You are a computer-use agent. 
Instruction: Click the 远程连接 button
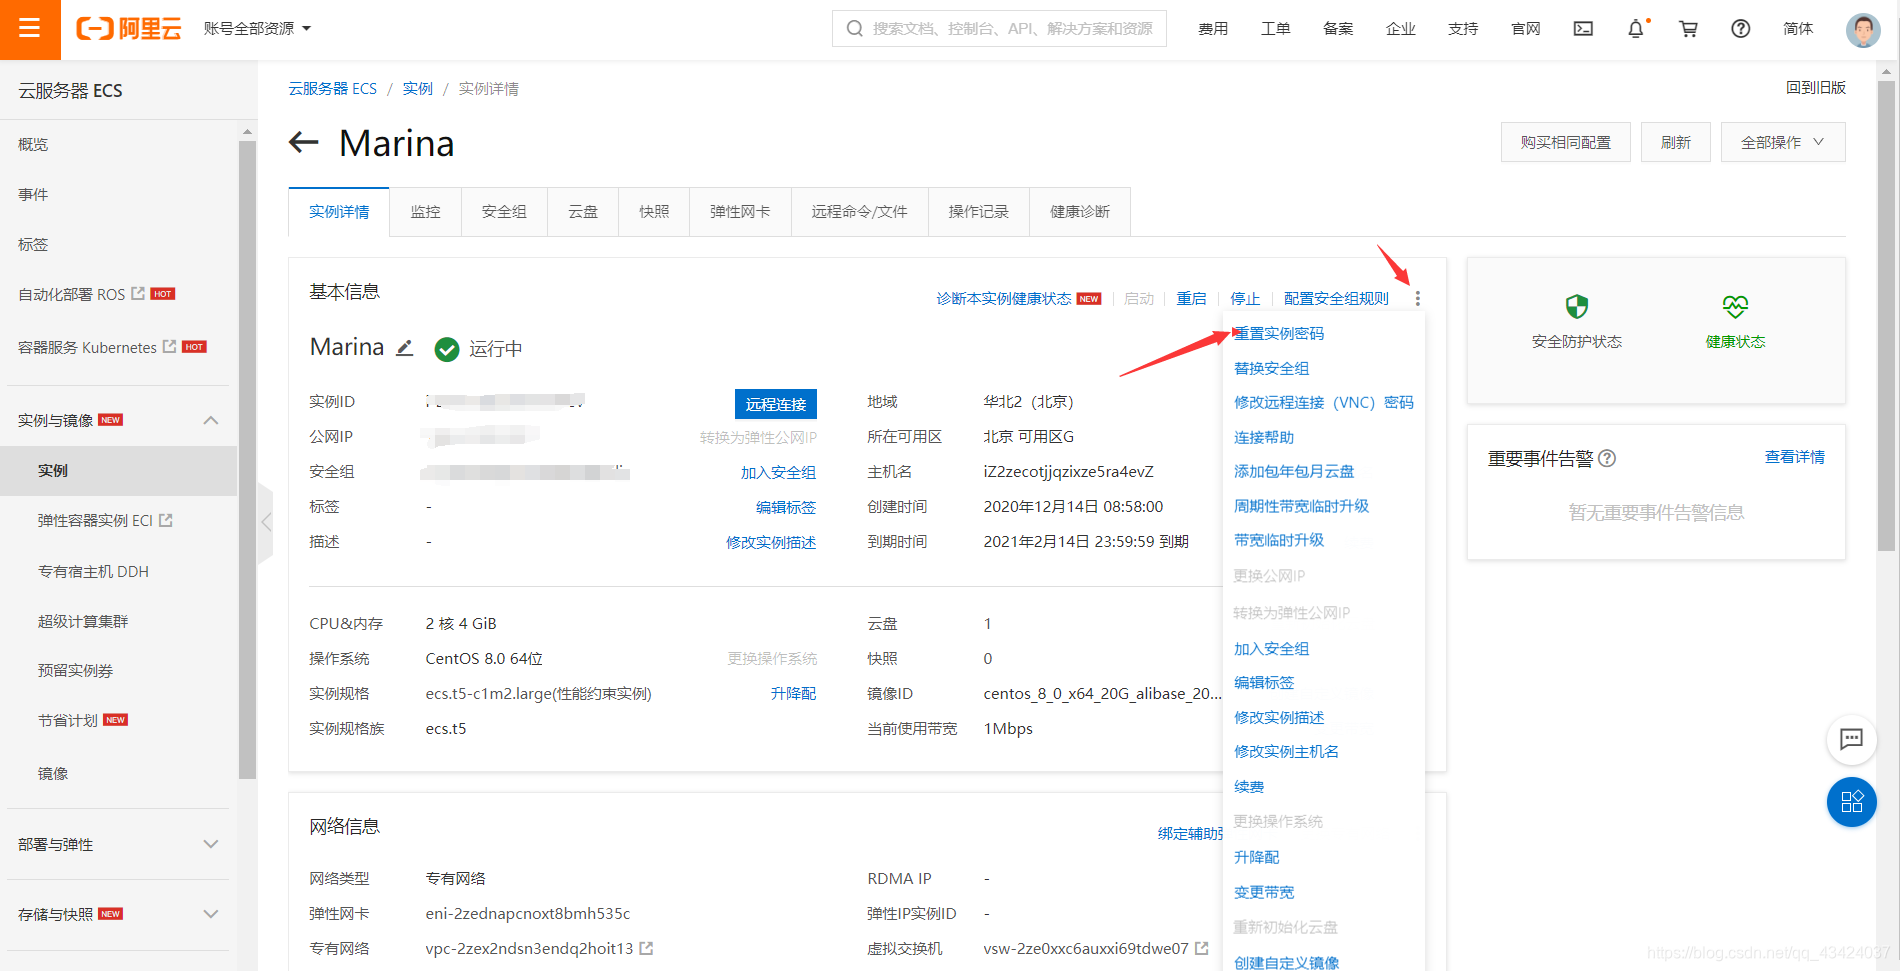776,404
